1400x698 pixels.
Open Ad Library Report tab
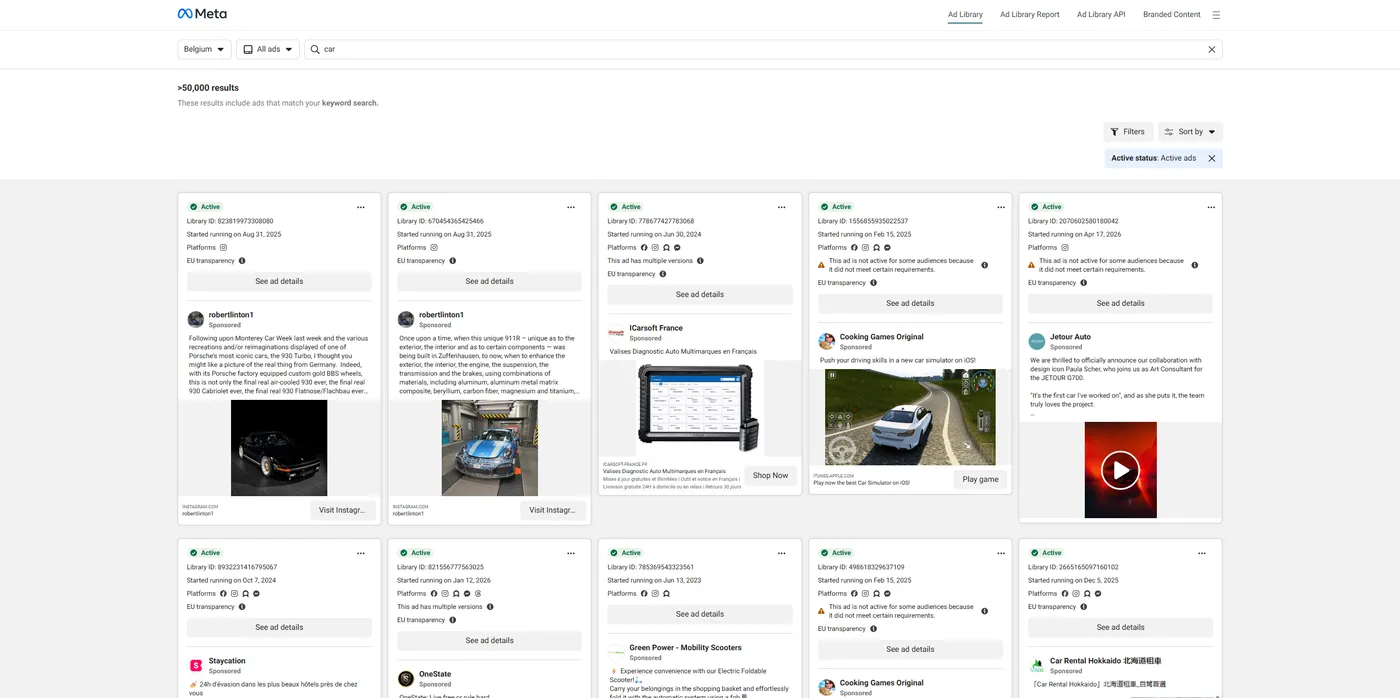click(1030, 15)
